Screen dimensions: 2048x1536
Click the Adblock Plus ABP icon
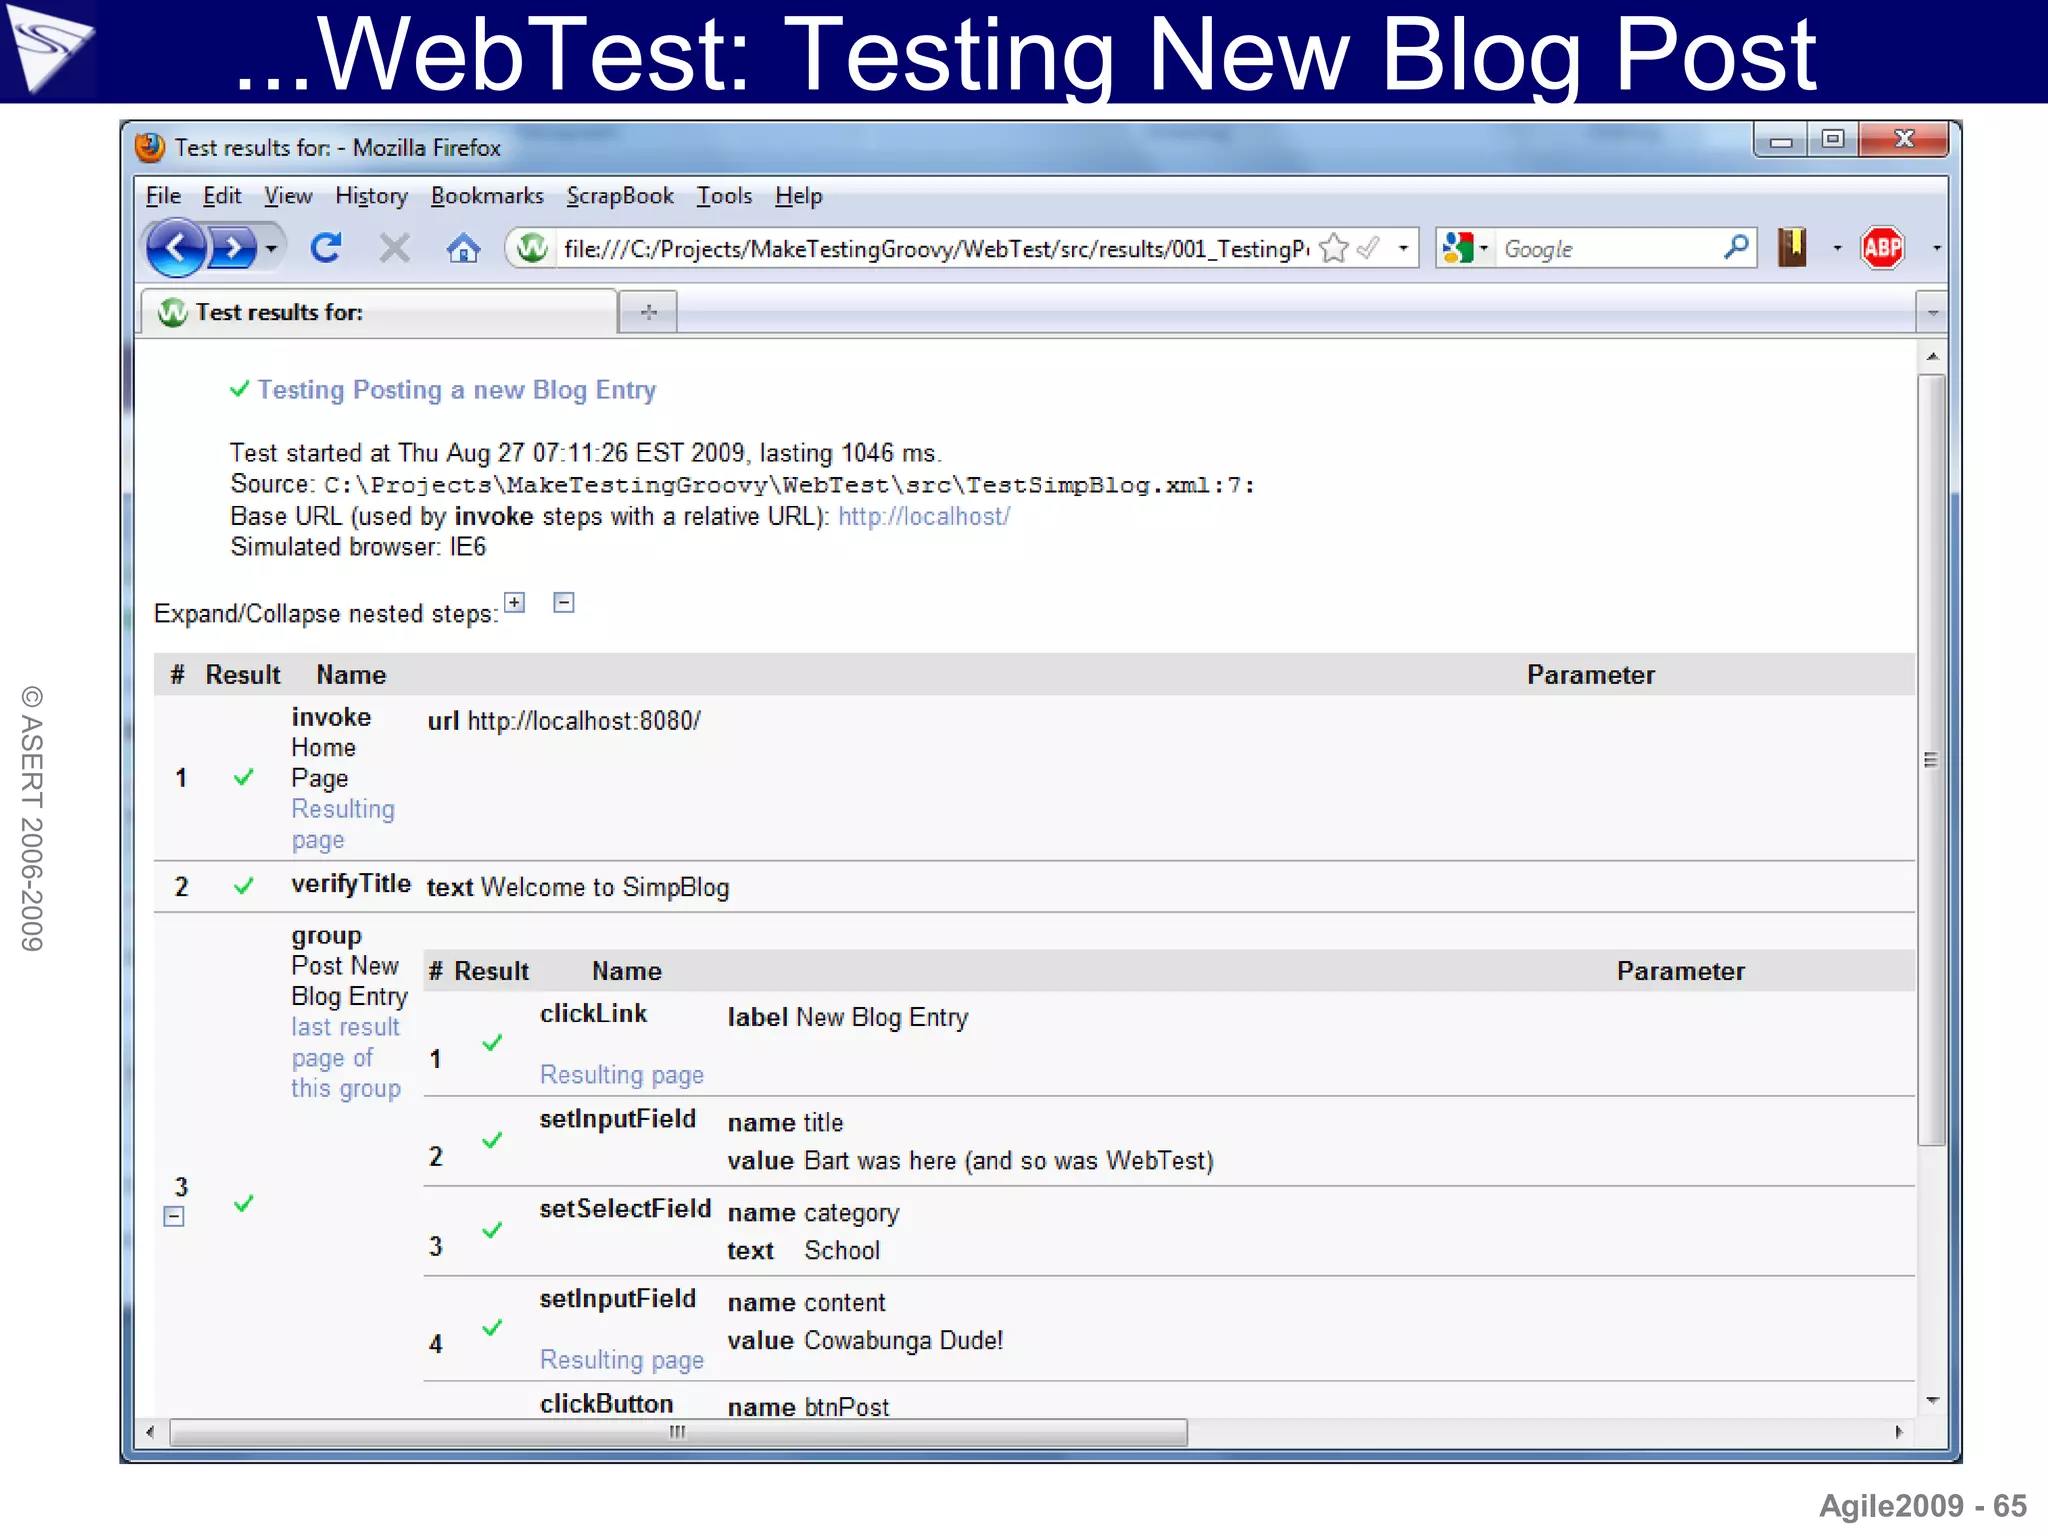click(1882, 247)
